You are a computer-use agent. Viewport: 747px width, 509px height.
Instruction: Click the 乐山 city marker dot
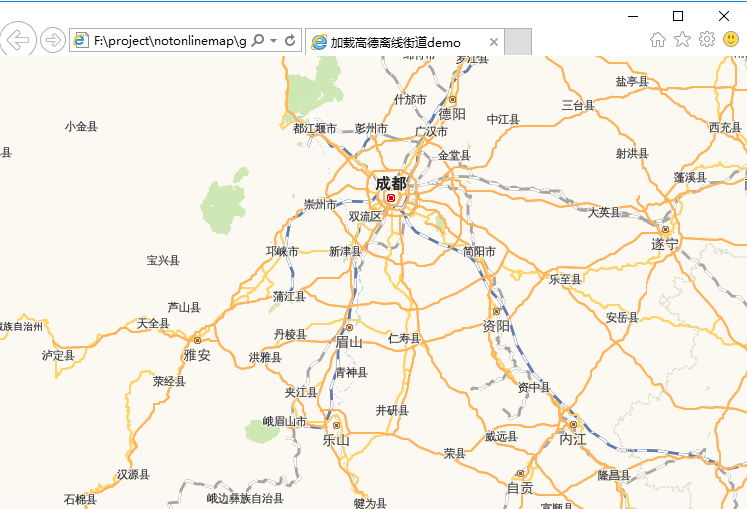pyautogui.click(x=336, y=425)
